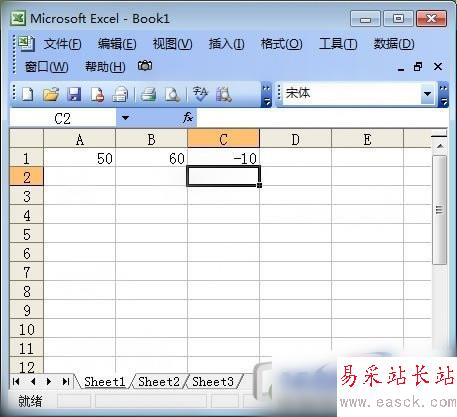Select cell A1 containing 50
The width and height of the screenshot is (457, 417).
point(80,158)
